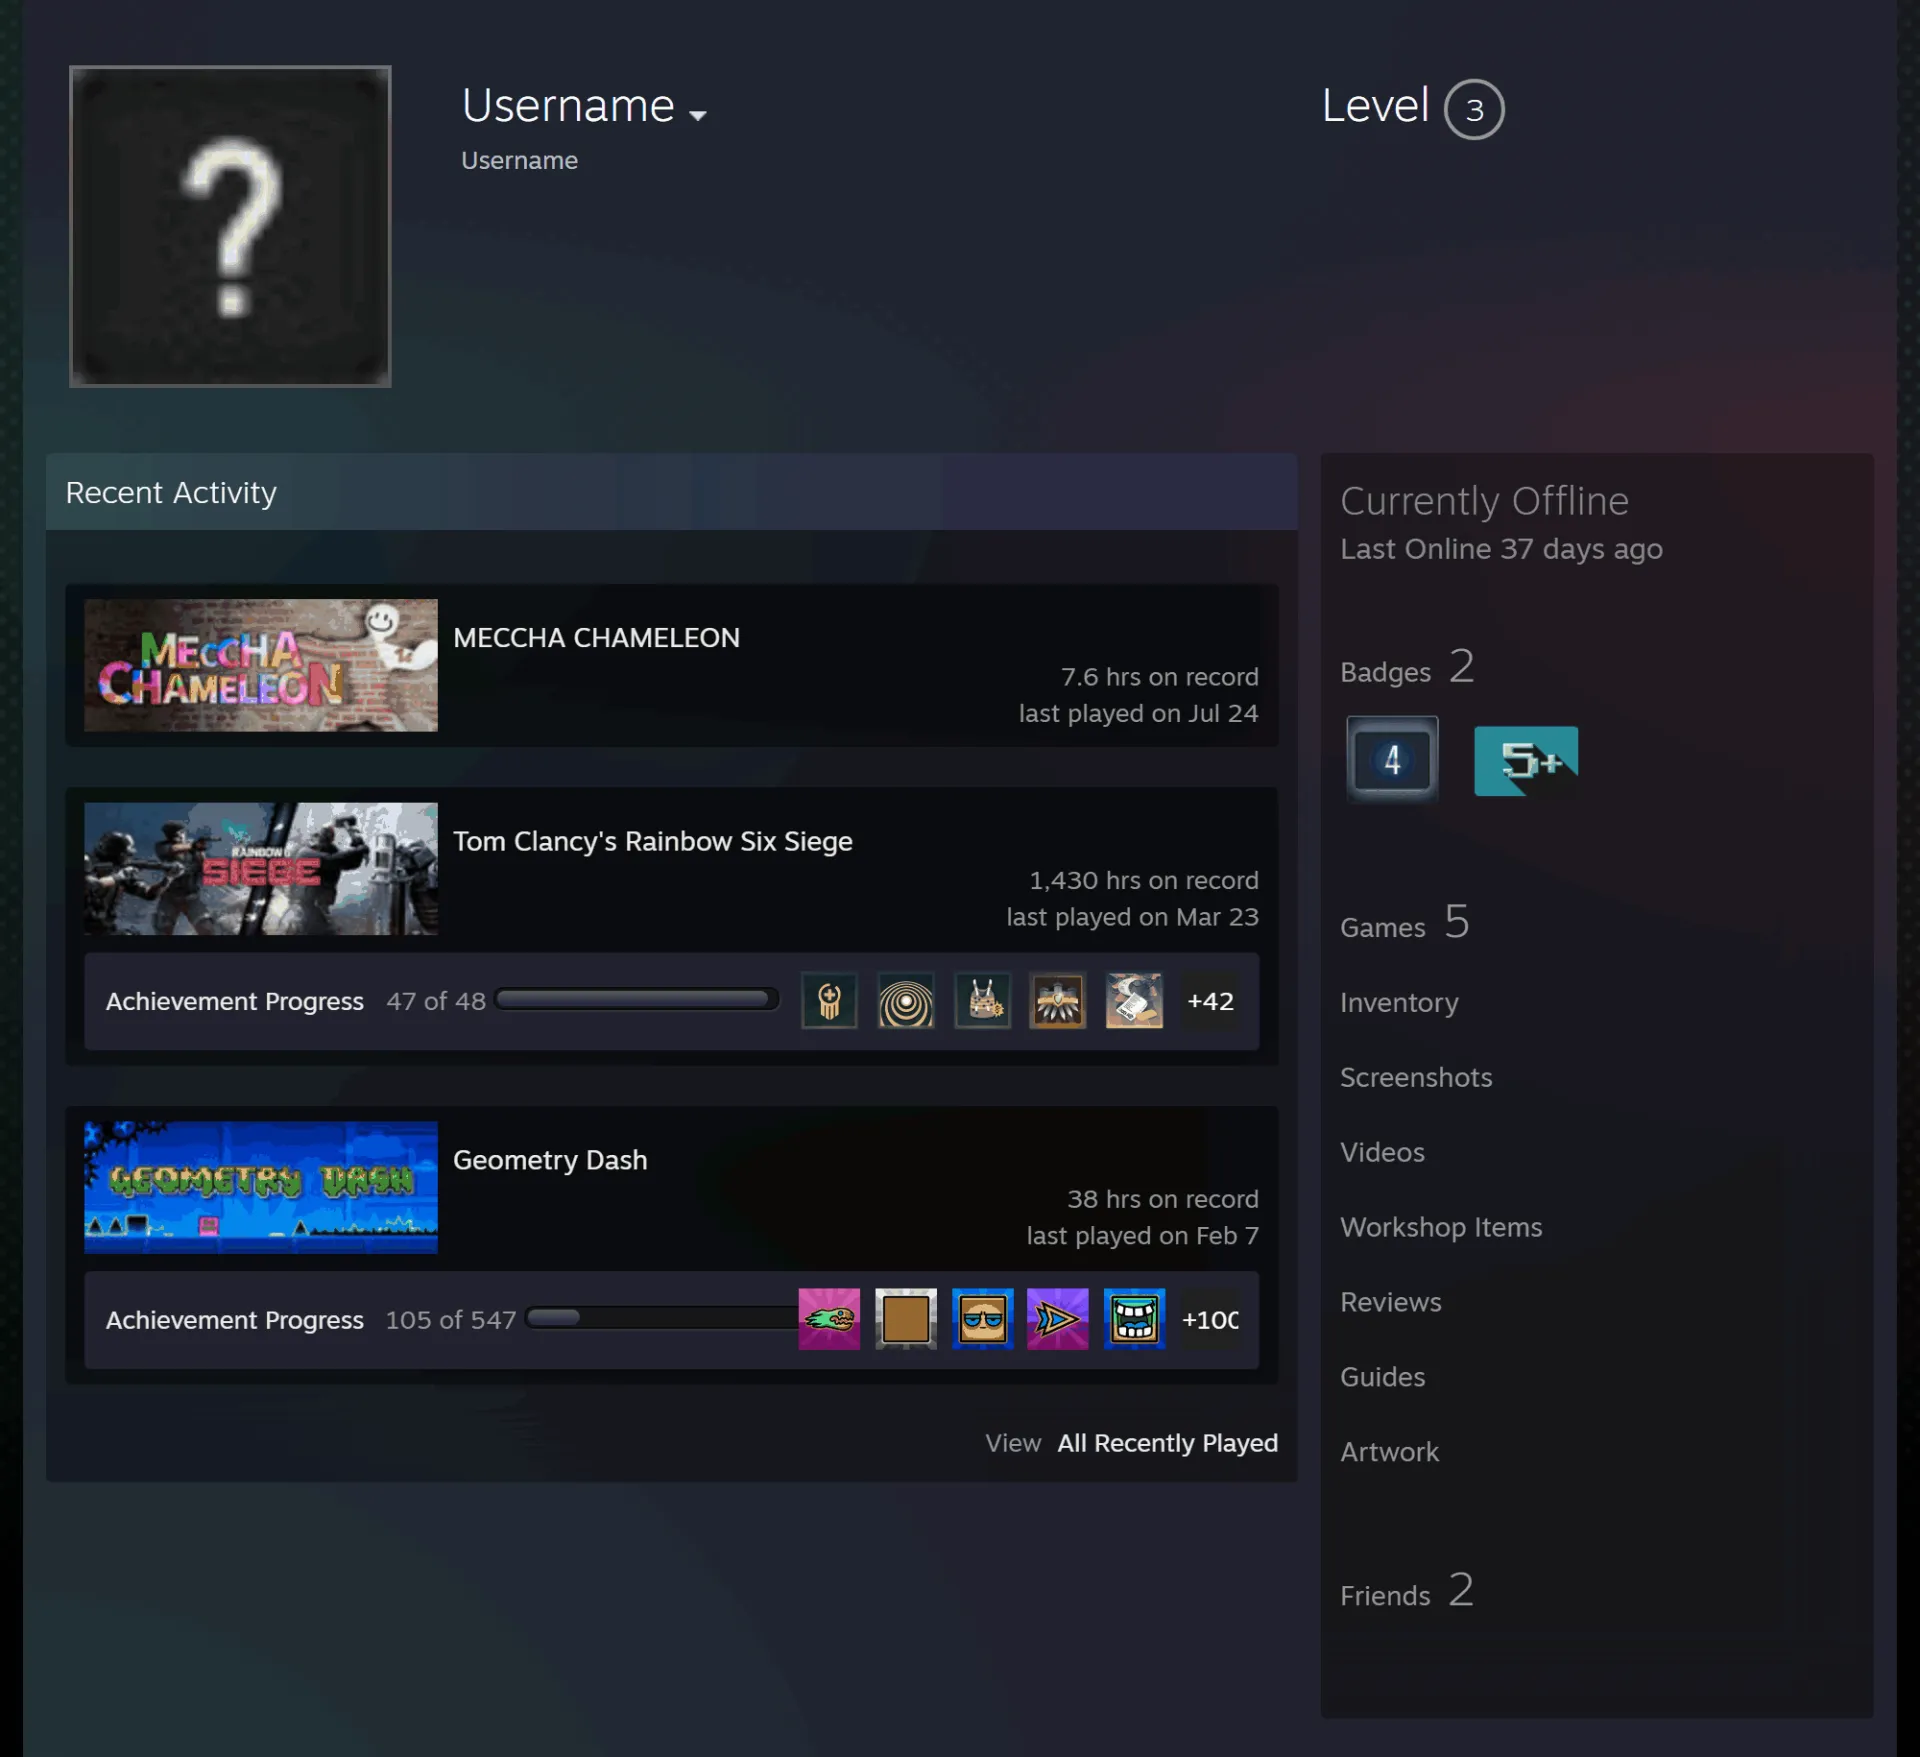Click the Siege achievement progress bar
The width and height of the screenshot is (1920, 1757).
point(636,999)
